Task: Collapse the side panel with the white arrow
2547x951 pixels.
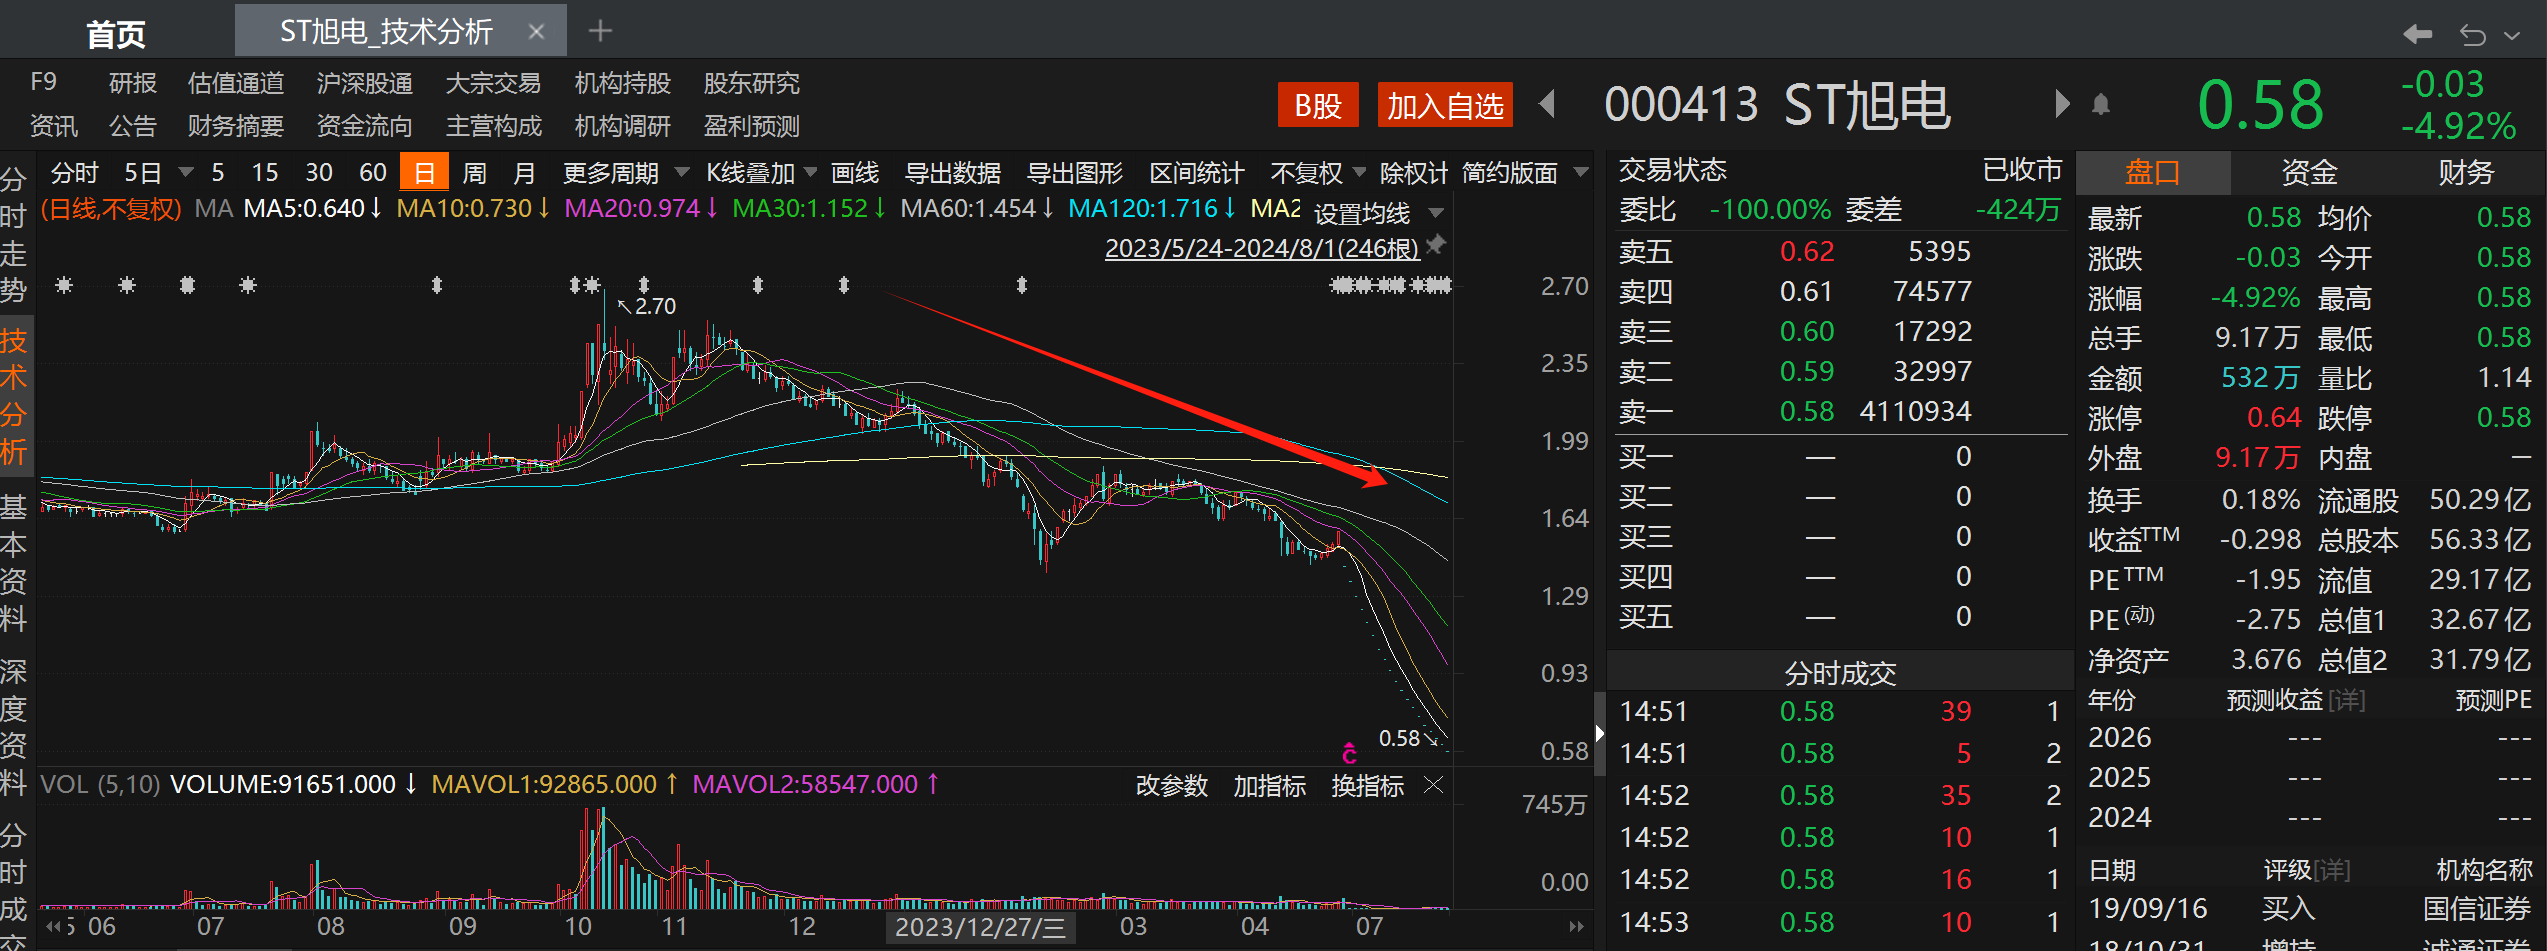Action: pyautogui.click(x=1600, y=733)
